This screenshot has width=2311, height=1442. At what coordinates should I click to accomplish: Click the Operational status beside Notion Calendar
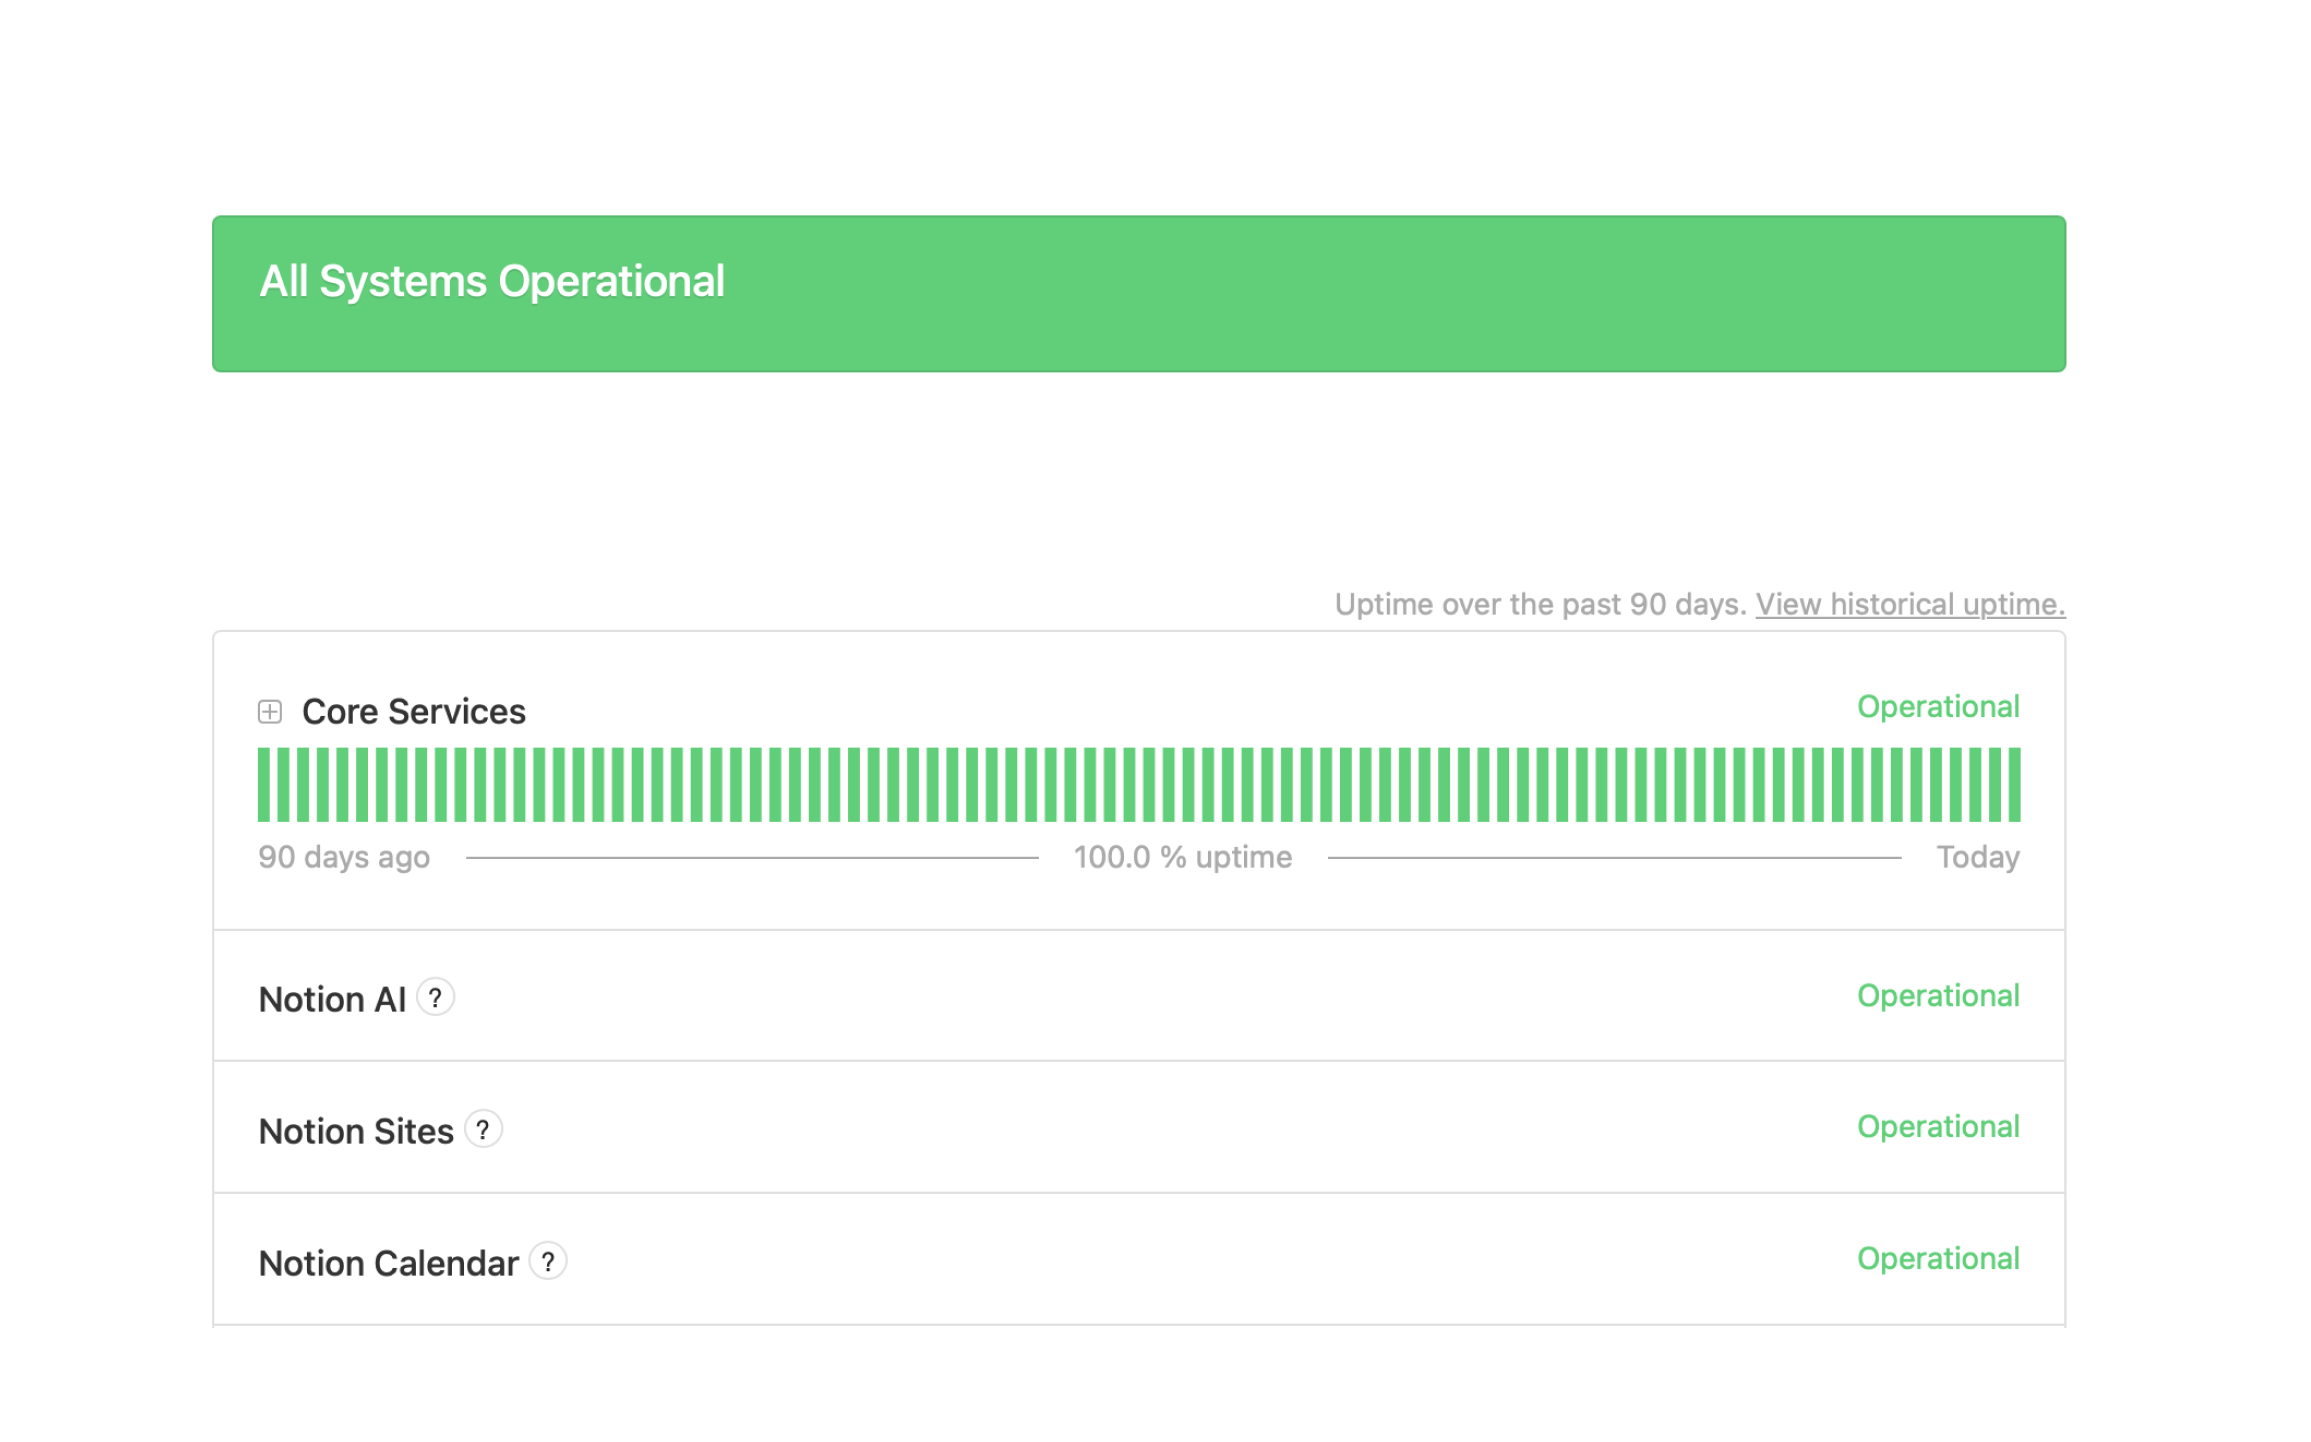[x=1937, y=1259]
